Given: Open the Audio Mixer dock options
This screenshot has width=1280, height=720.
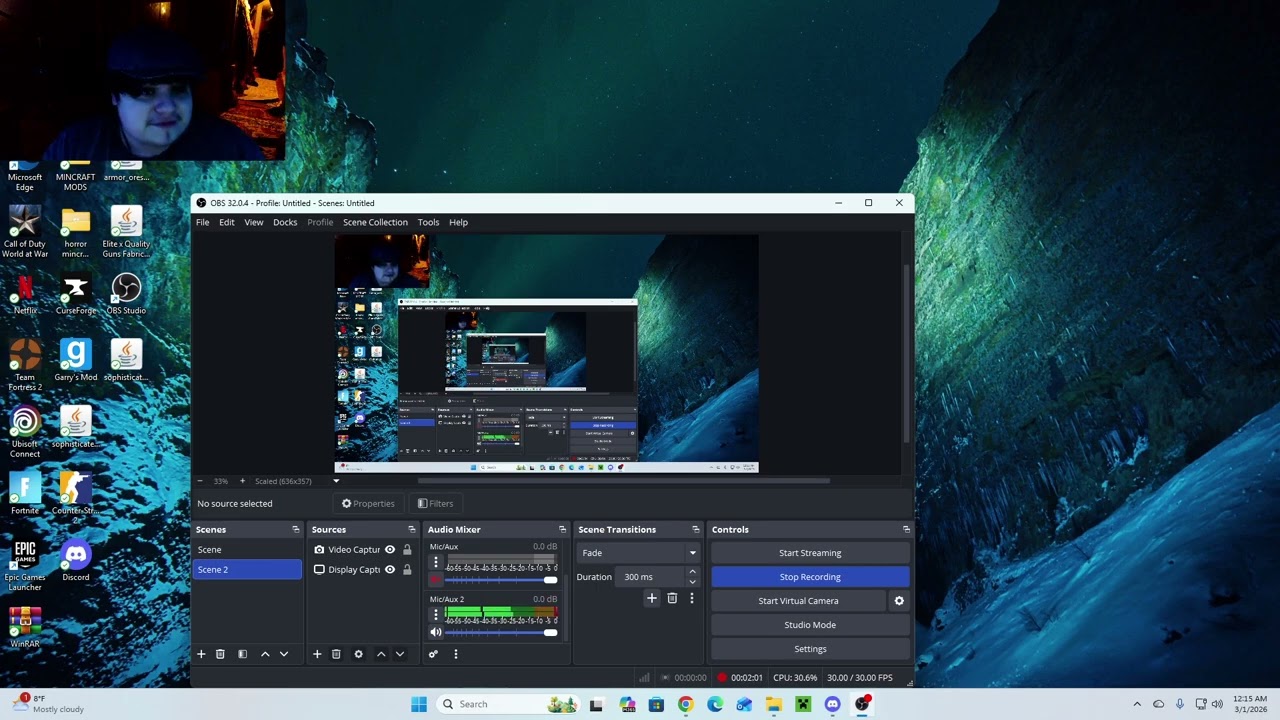Looking at the screenshot, I should coord(562,530).
